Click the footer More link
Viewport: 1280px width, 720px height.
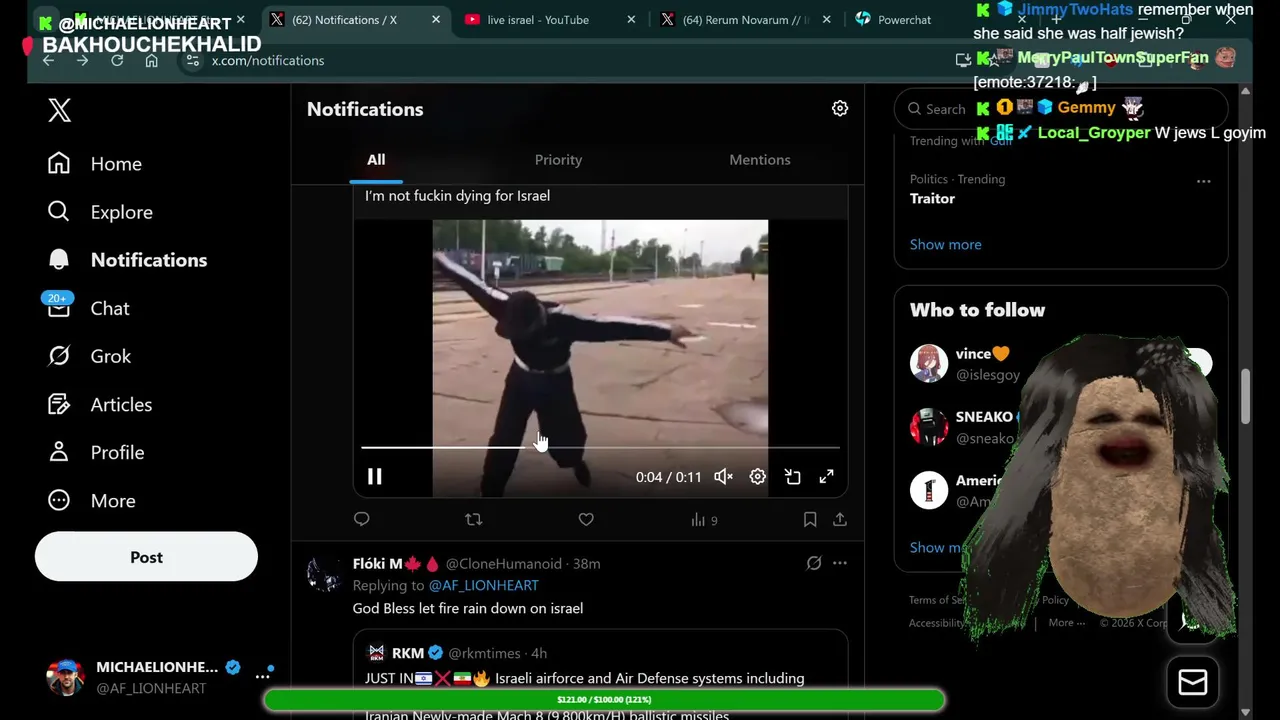coord(1067,622)
